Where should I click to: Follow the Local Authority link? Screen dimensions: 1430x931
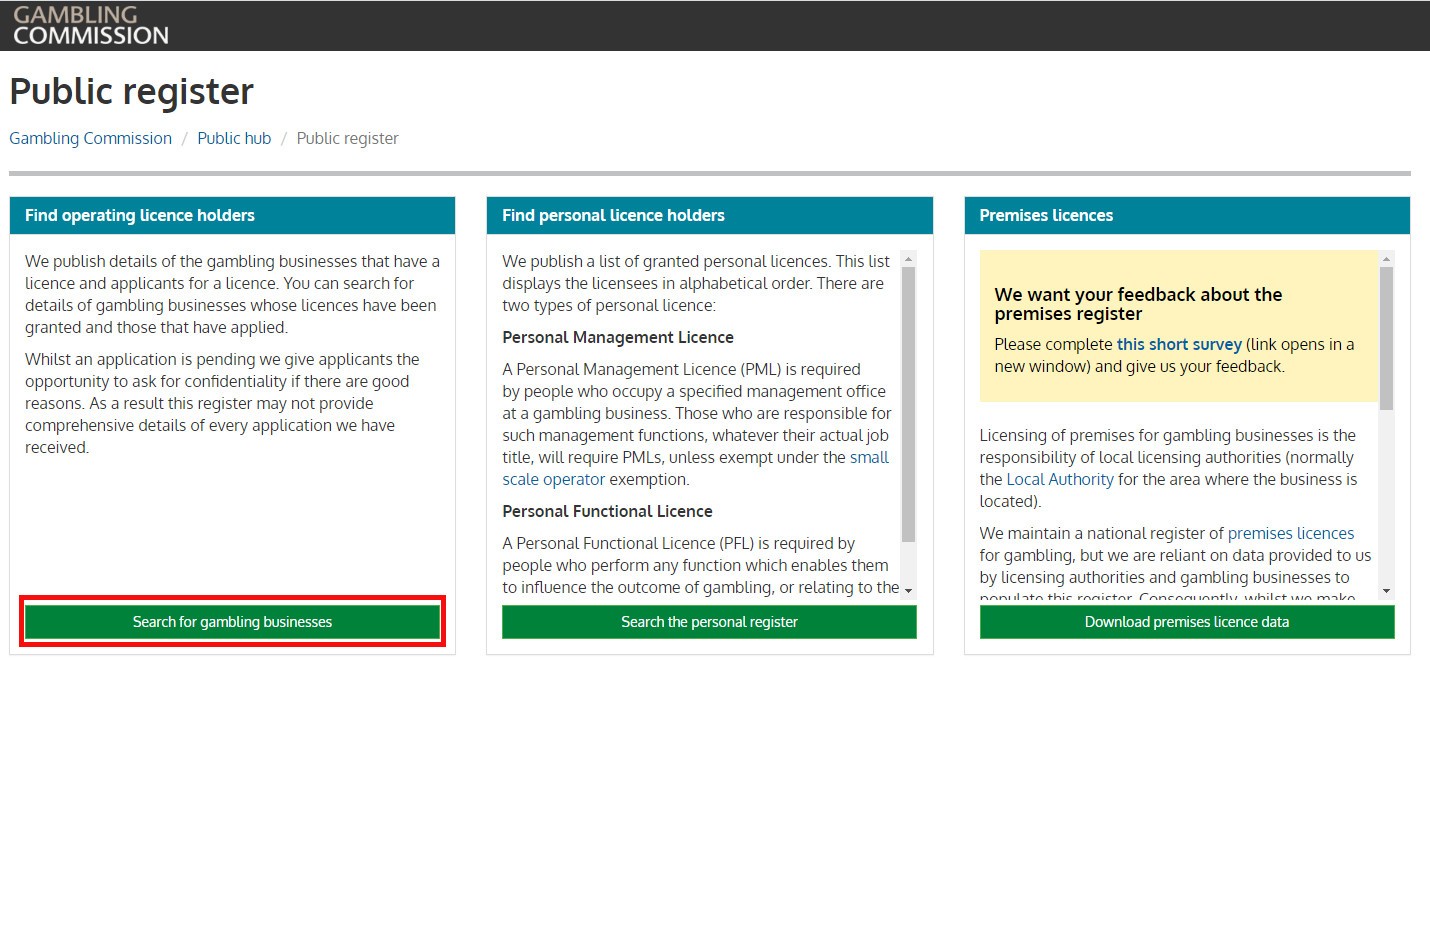(x=1059, y=479)
